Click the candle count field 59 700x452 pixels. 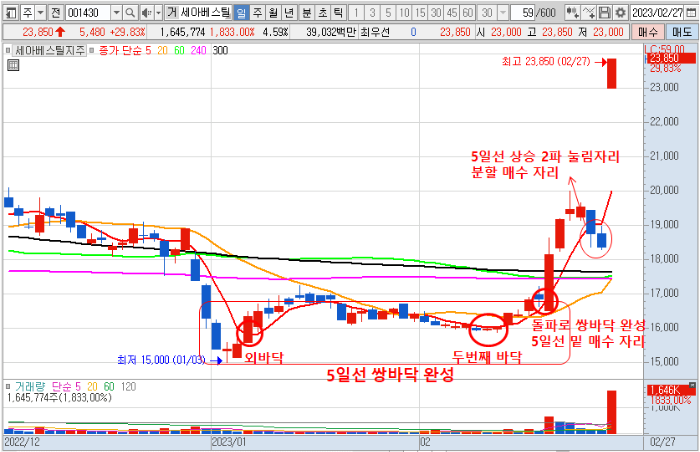coord(521,13)
